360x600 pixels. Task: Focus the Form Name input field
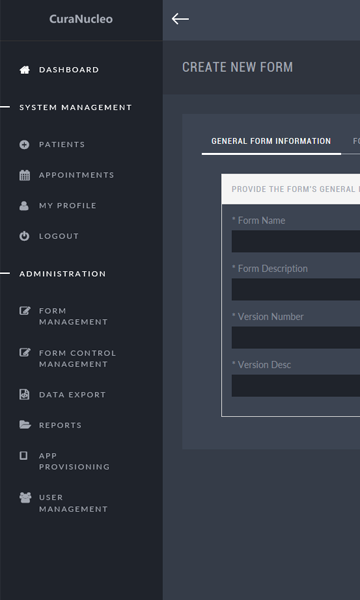(x=296, y=241)
